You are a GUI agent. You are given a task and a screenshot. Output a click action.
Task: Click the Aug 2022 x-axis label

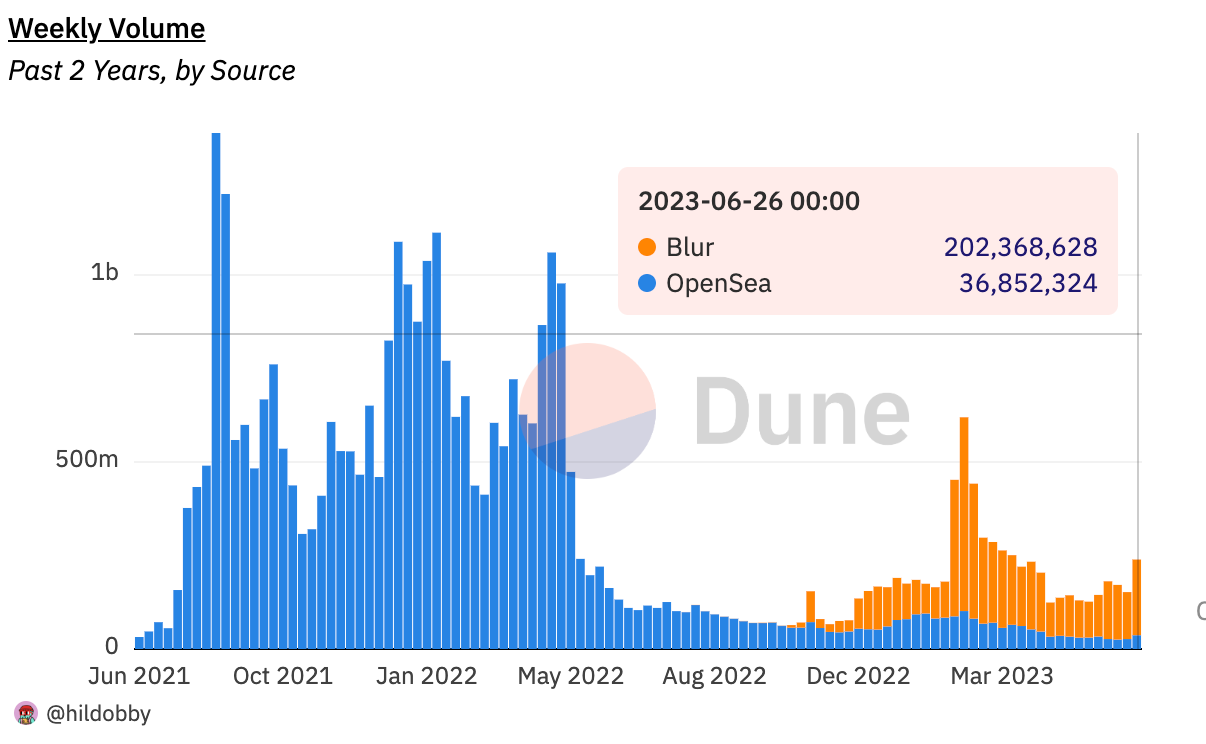[x=714, y=676]
